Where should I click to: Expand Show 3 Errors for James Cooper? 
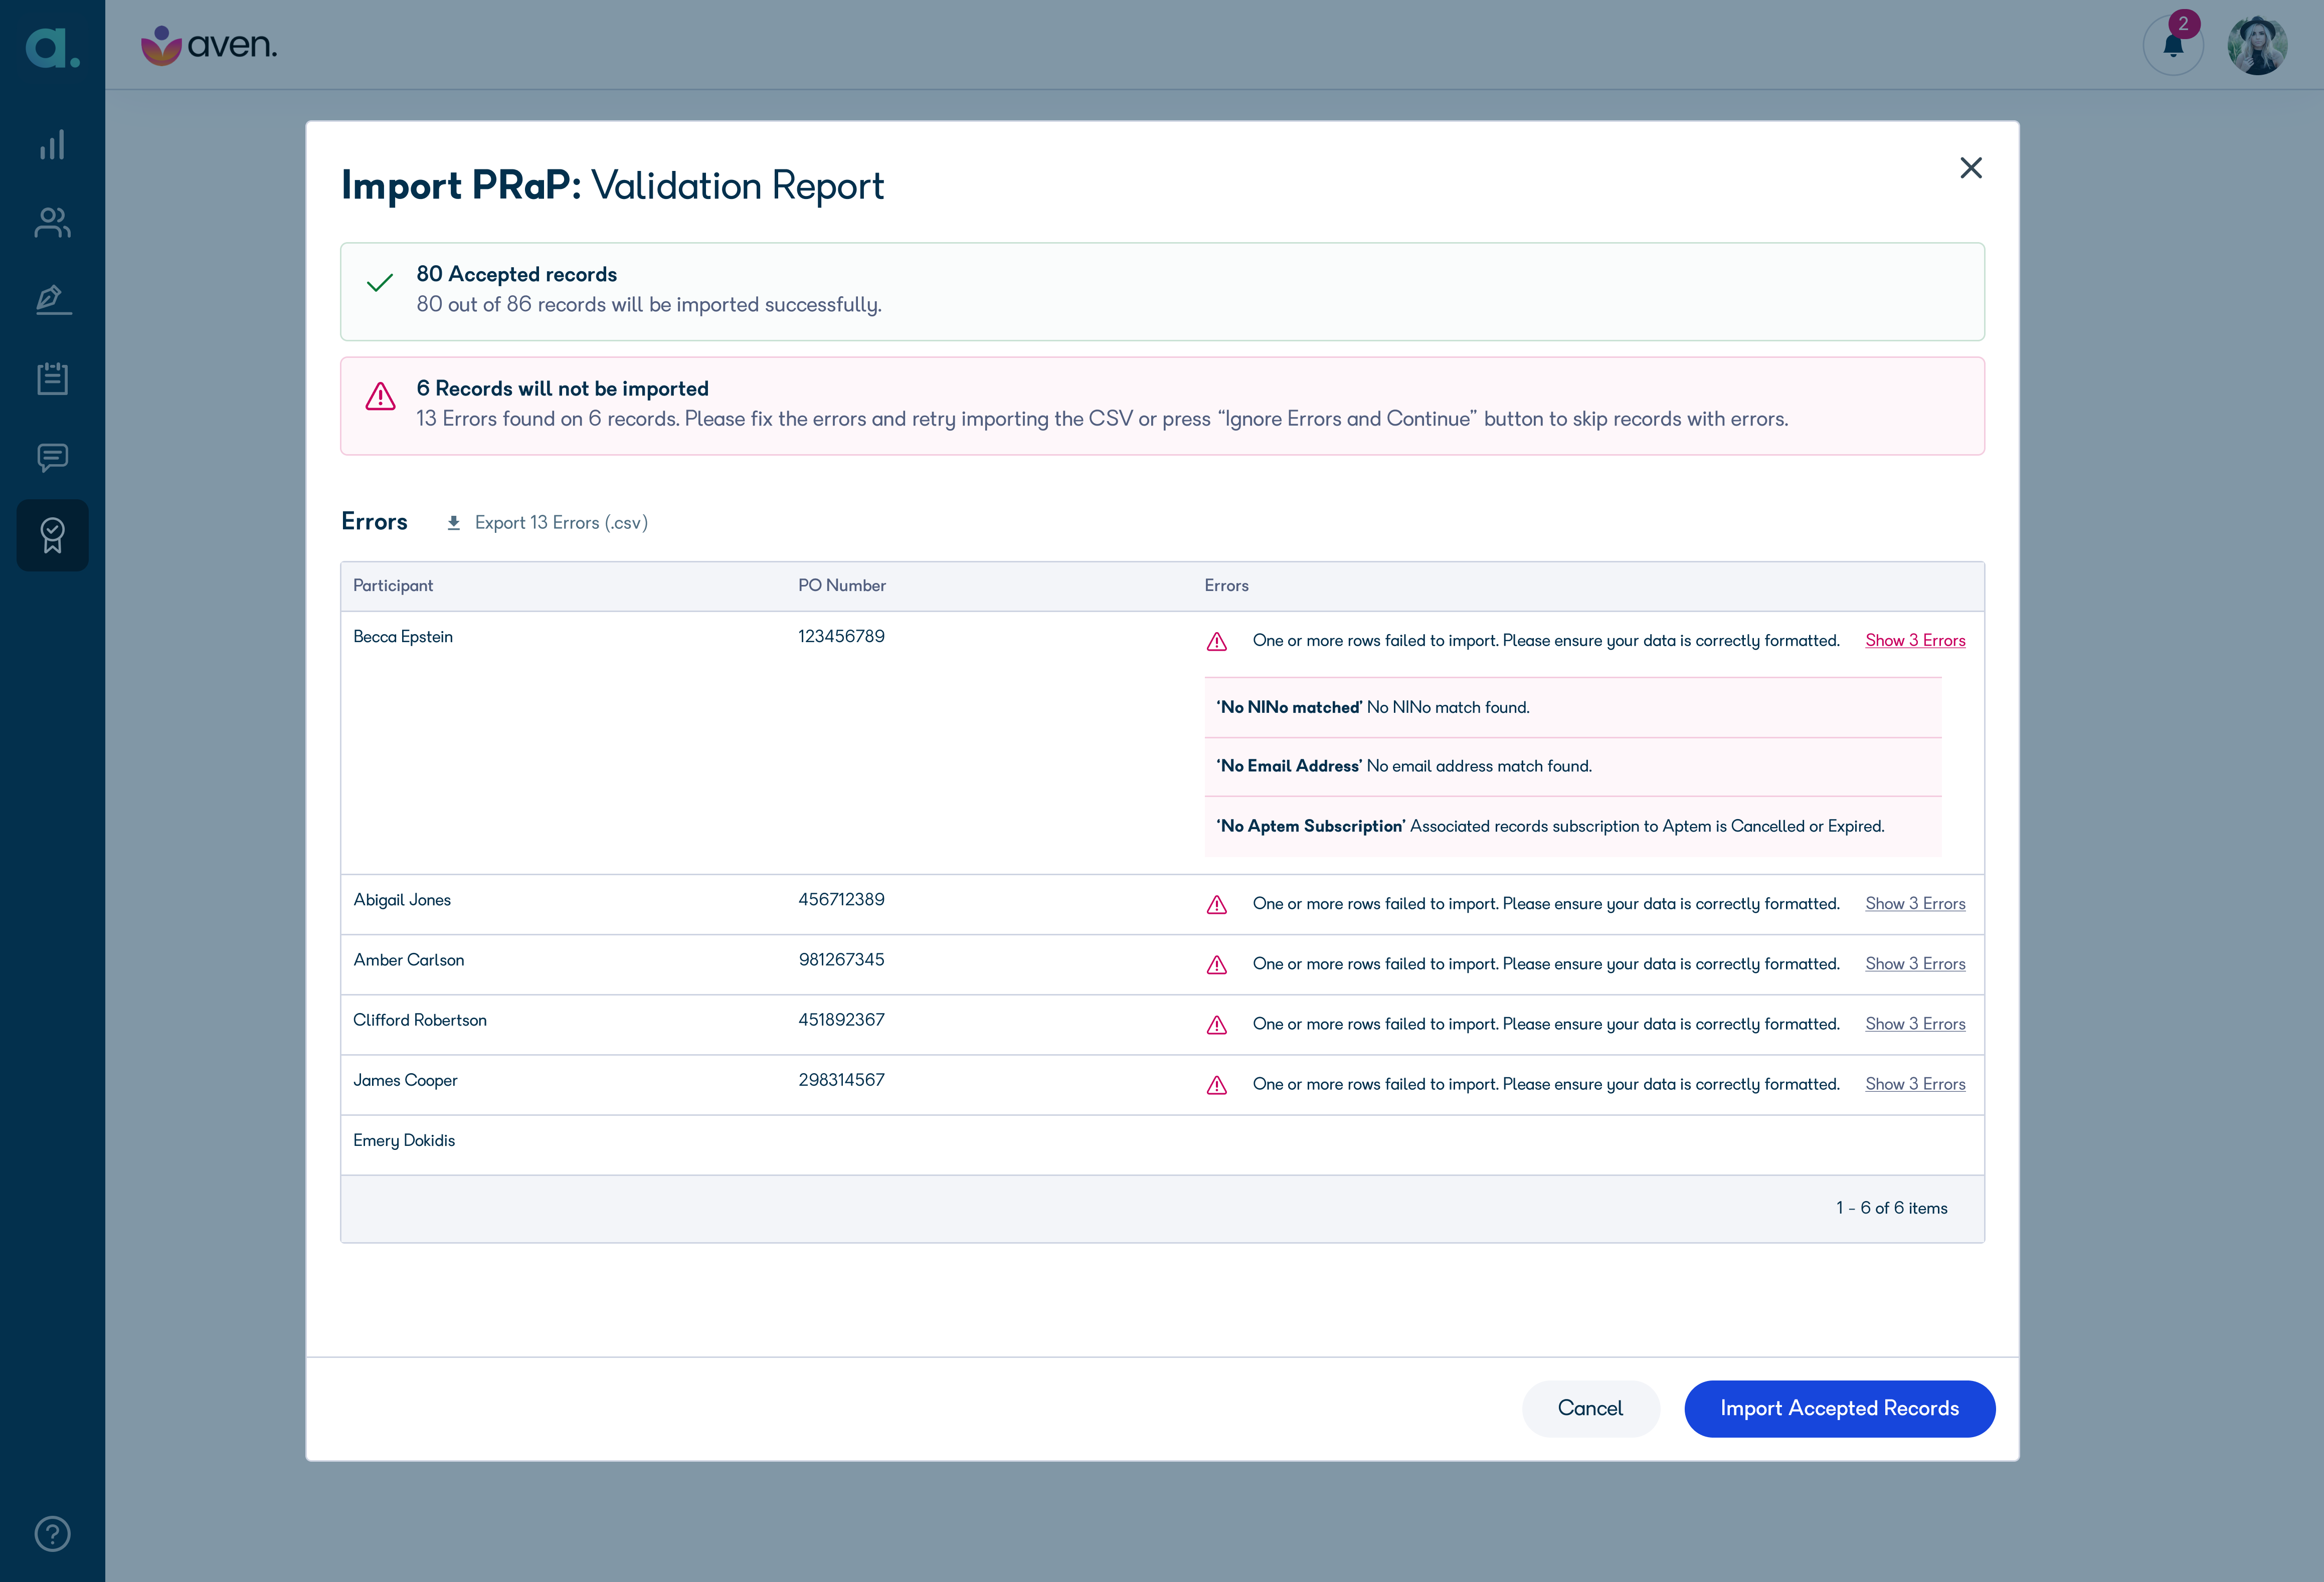tap(1915, 1084)
